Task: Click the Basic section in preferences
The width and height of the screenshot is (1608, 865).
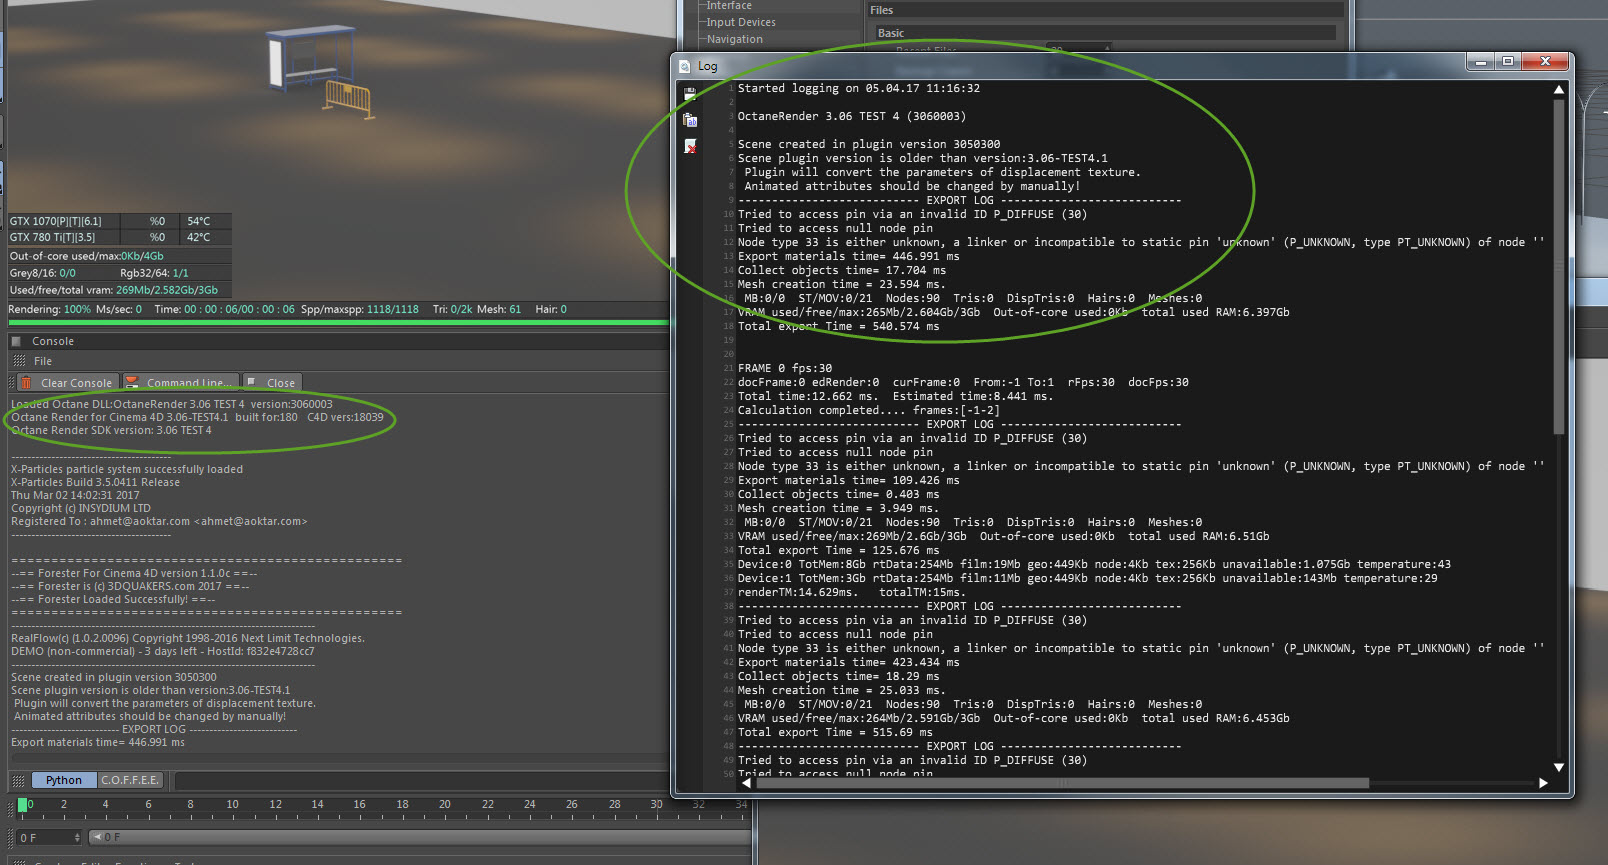Action: pos(1106,33)
